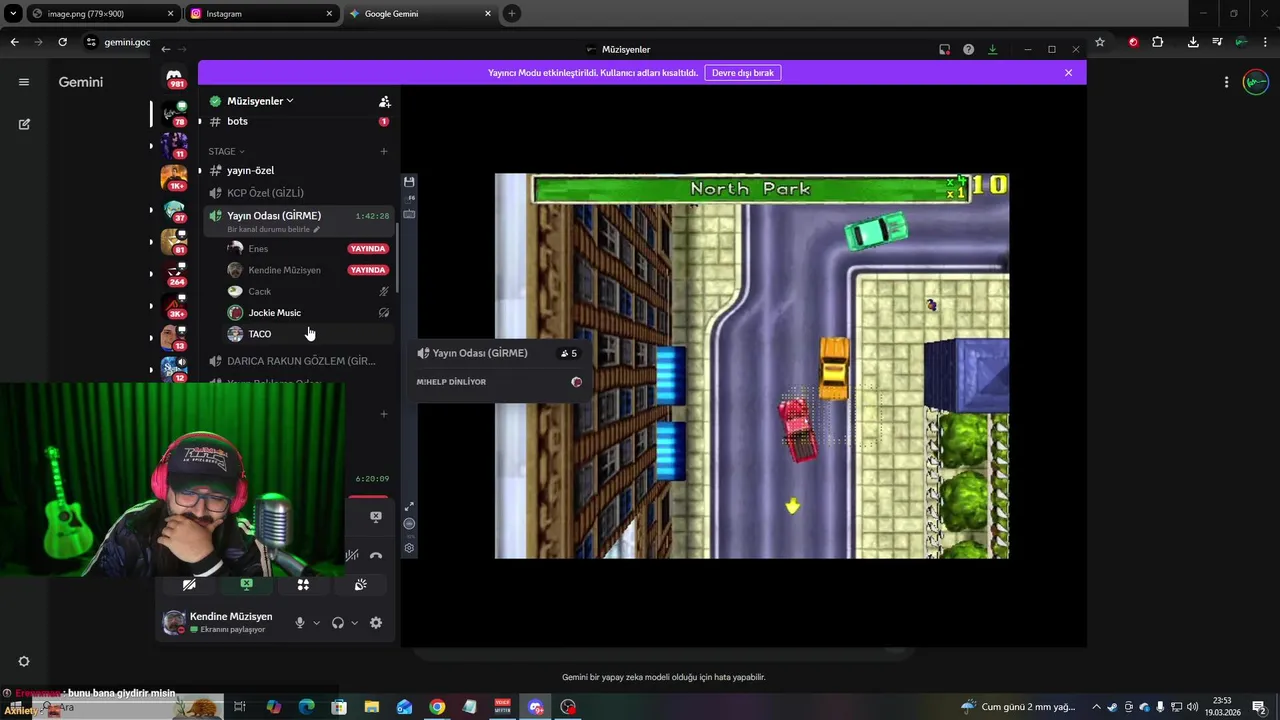This screenshot has width=1280, height=720.
Task: Watch Enes's stream via YAYINDA badge
Action: click(368, 249)
